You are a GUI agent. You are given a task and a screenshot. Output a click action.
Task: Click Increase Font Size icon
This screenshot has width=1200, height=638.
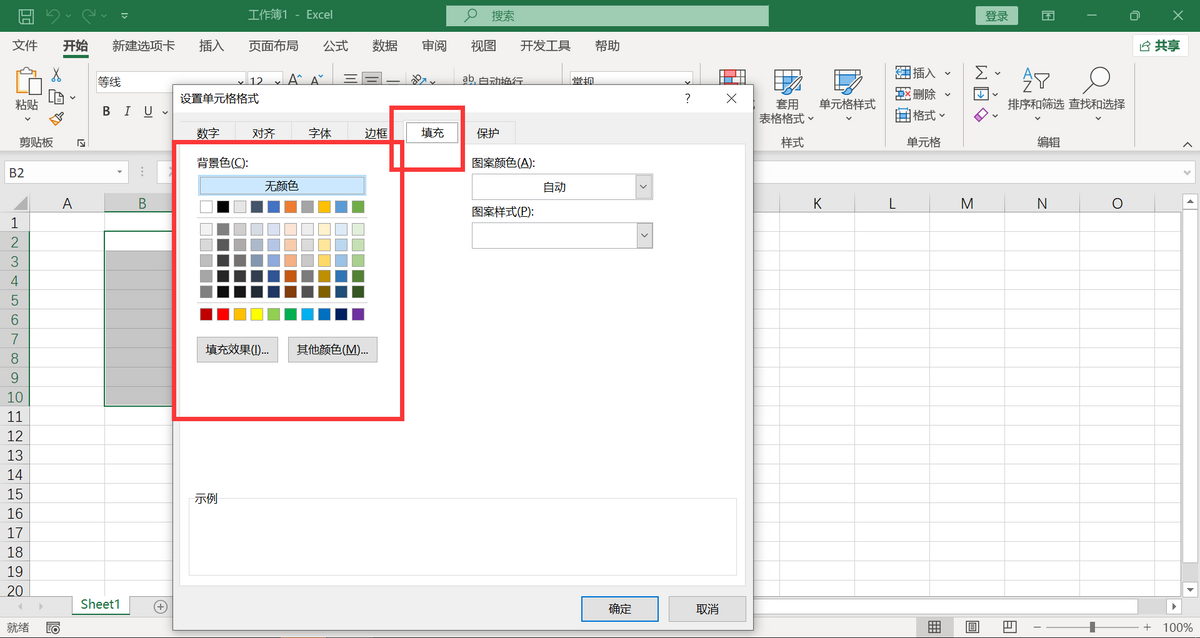(295, 80)
